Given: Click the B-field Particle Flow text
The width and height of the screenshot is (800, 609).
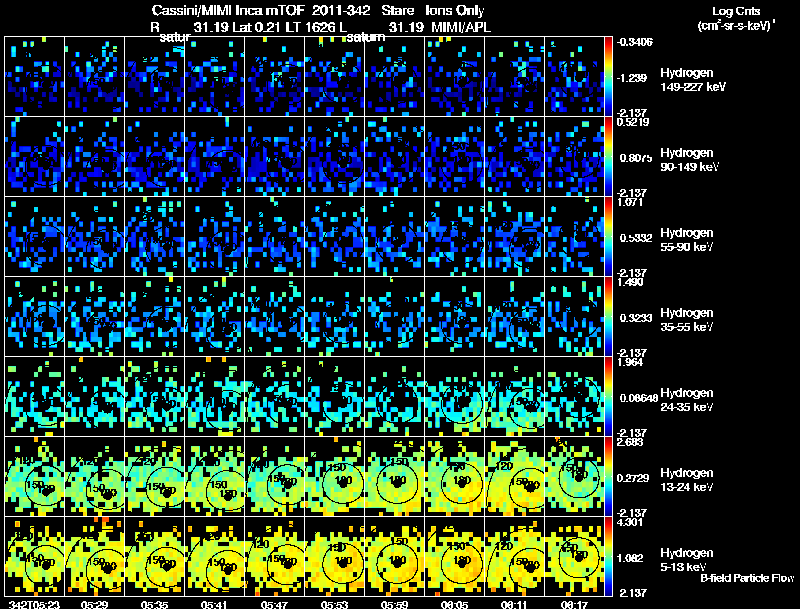Looking at the screenshot, I should (746, 578).
